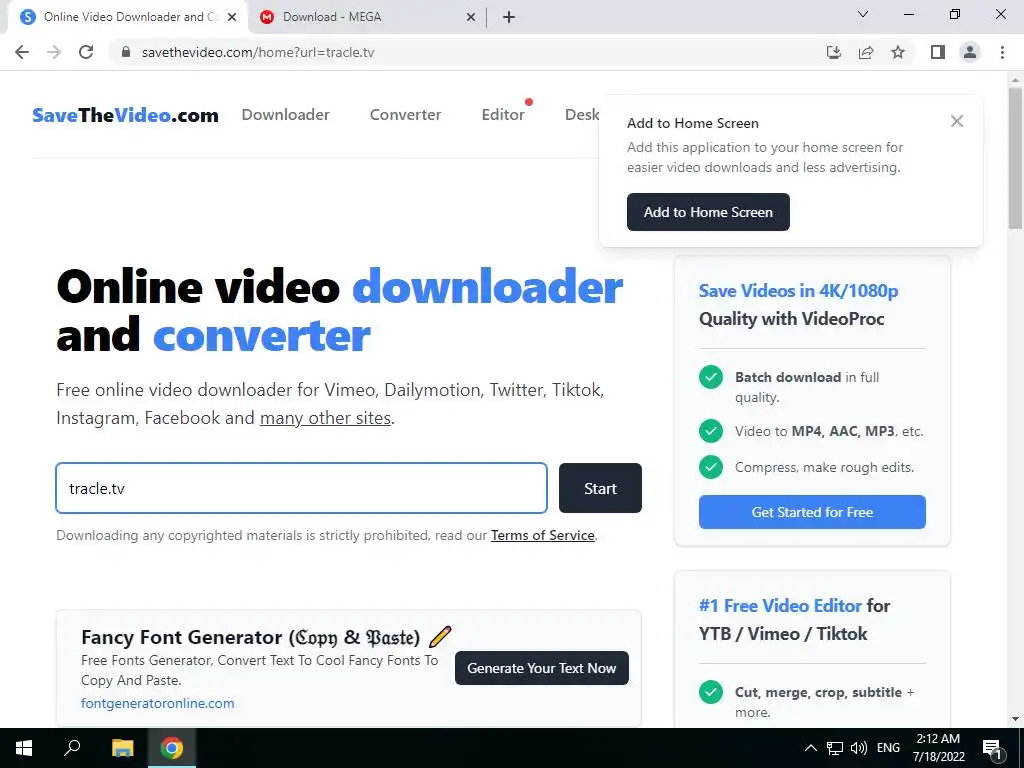This screenshot has height=768, width=1024.
Task: Expand the tab search chevron
Action: (x=863, y=14)
